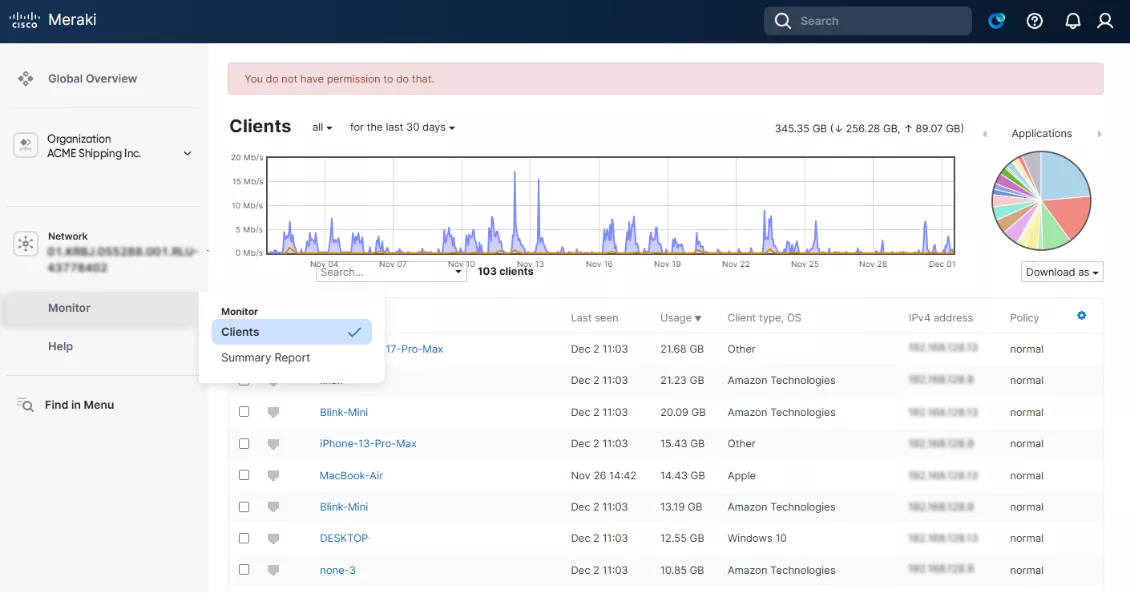This screenshot has height=593, width=1130.
Task: Click the Cisco Meraki logo
Action: 53,19
